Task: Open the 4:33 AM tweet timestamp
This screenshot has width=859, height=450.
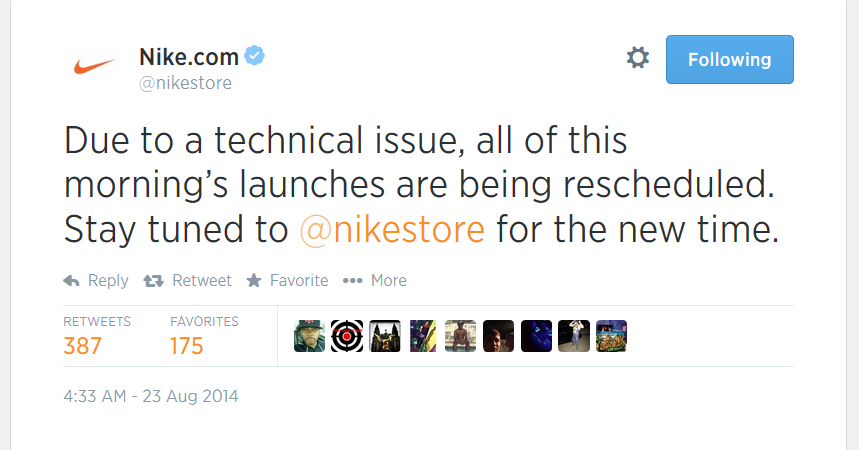Action: [x=150, y=396]
